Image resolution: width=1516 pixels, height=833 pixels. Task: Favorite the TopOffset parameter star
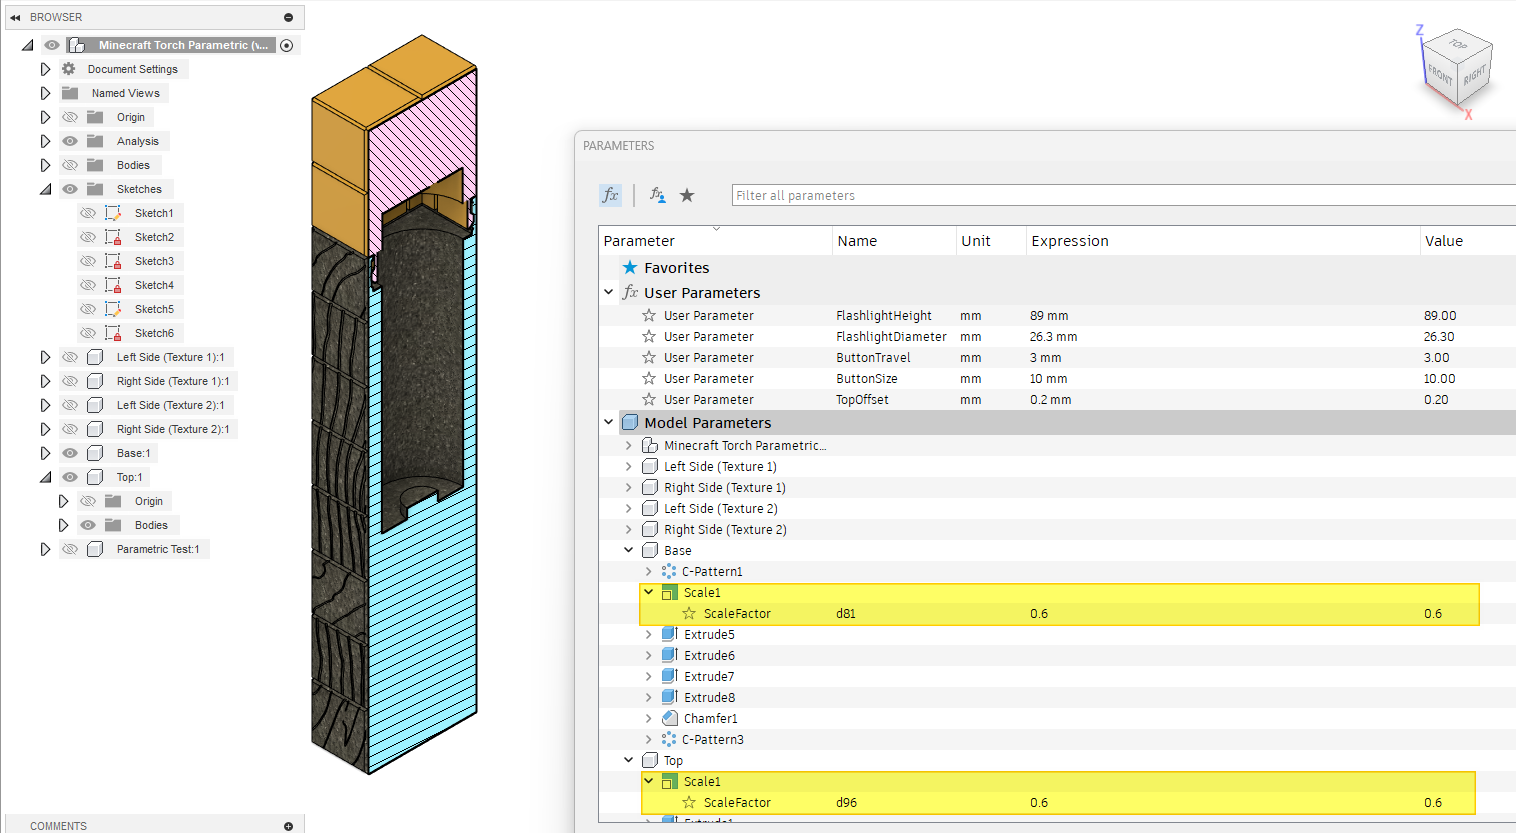(649, 399)
